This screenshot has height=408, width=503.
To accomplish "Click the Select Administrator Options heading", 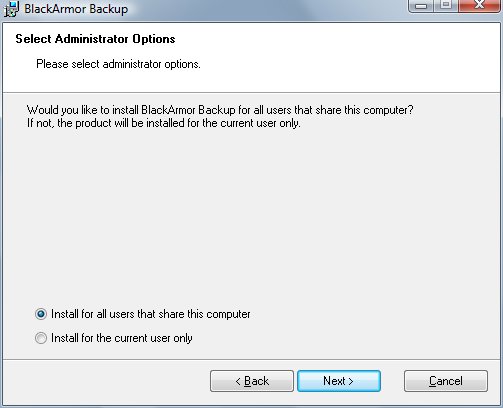I will click(x=95, y=39).
